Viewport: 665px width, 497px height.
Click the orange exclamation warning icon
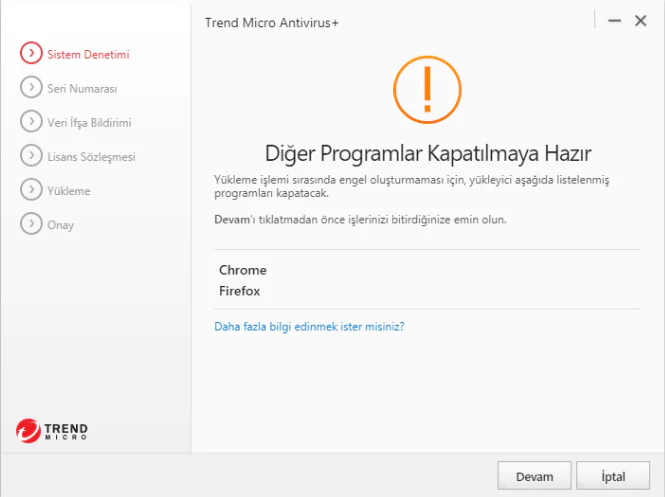[427, 89]
